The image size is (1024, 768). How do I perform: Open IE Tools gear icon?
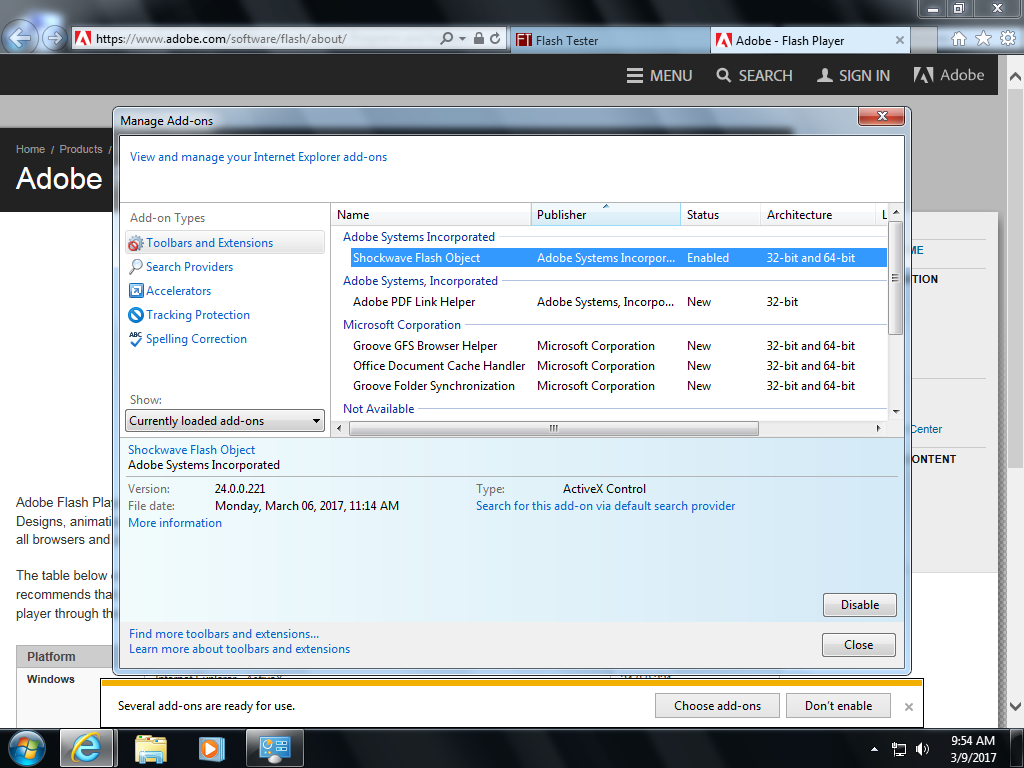(1008, 39)
